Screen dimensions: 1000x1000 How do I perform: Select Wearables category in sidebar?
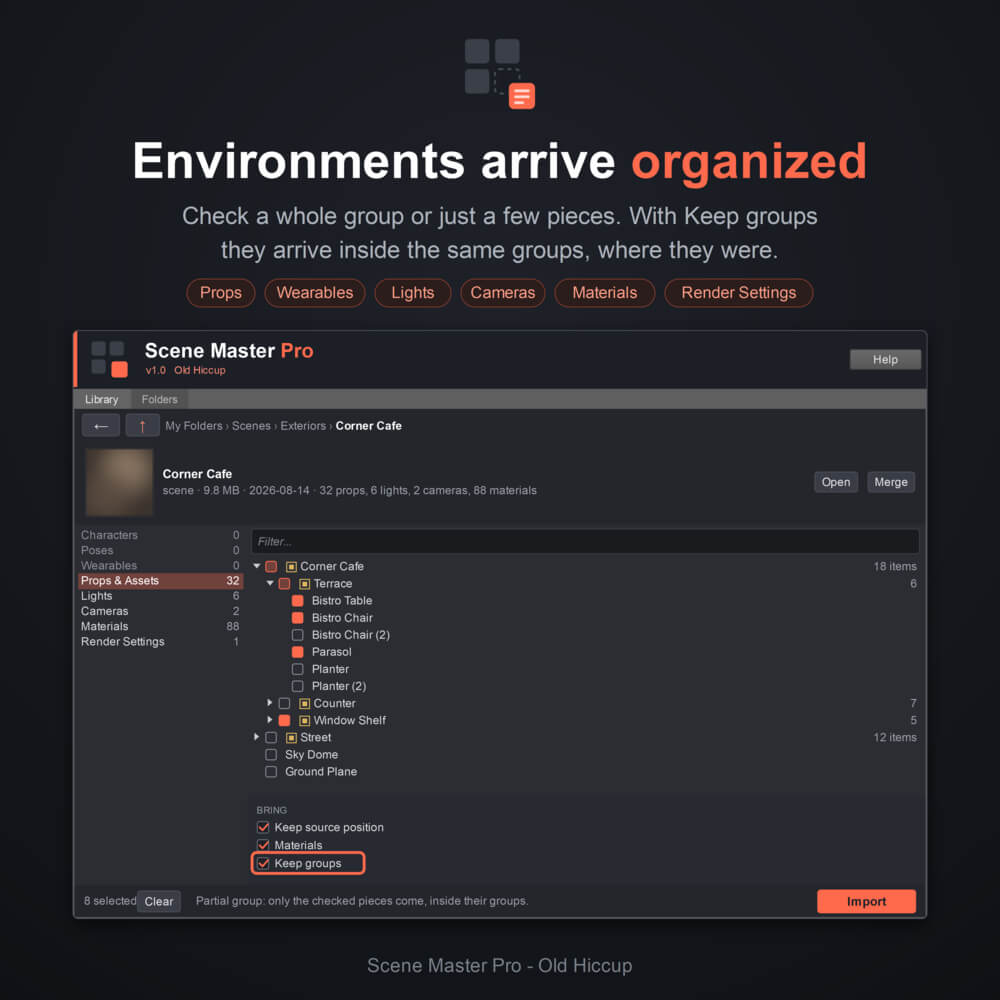pos(160,566)
